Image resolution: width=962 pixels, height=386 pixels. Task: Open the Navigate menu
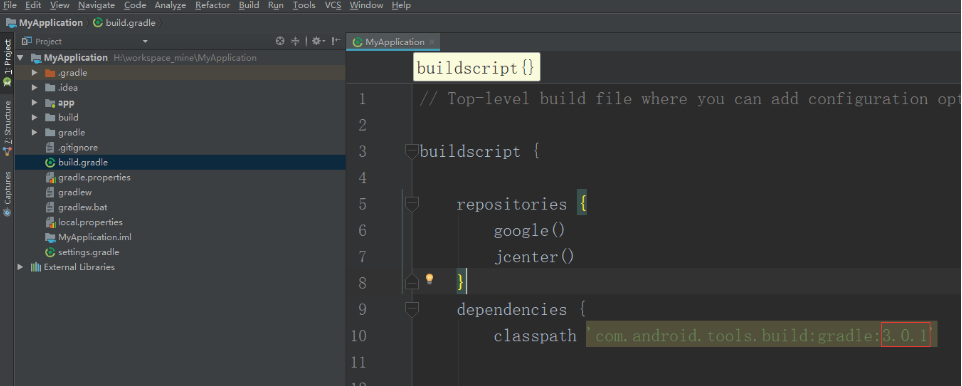point(96,6)
